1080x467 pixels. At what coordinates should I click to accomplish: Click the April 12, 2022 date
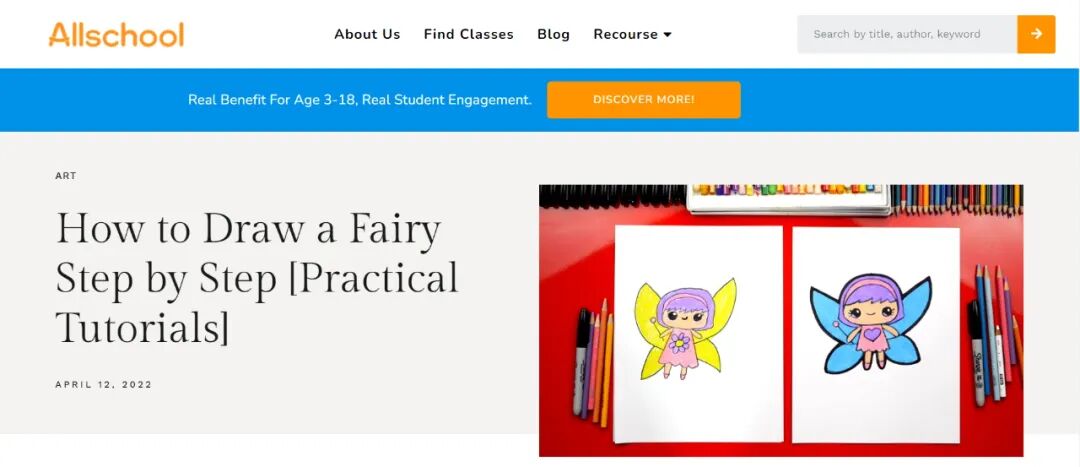point(104,385)
